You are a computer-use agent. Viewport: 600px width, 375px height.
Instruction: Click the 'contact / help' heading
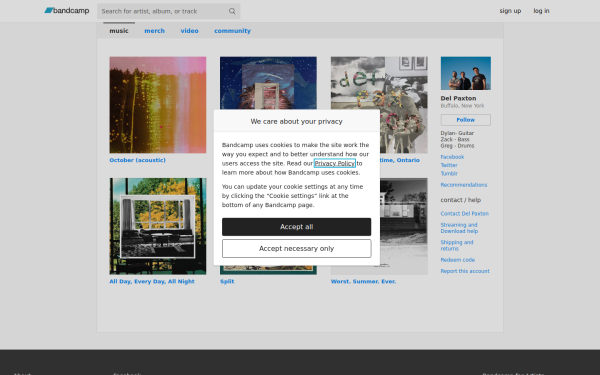tap(461, 200)
